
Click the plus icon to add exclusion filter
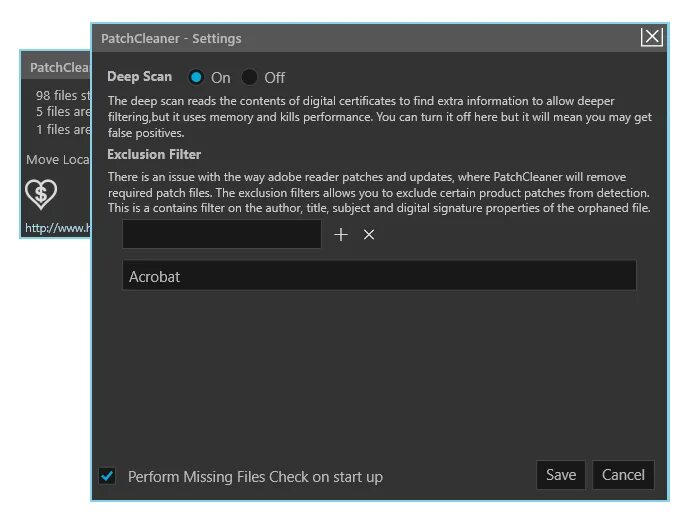pos(341,235)
